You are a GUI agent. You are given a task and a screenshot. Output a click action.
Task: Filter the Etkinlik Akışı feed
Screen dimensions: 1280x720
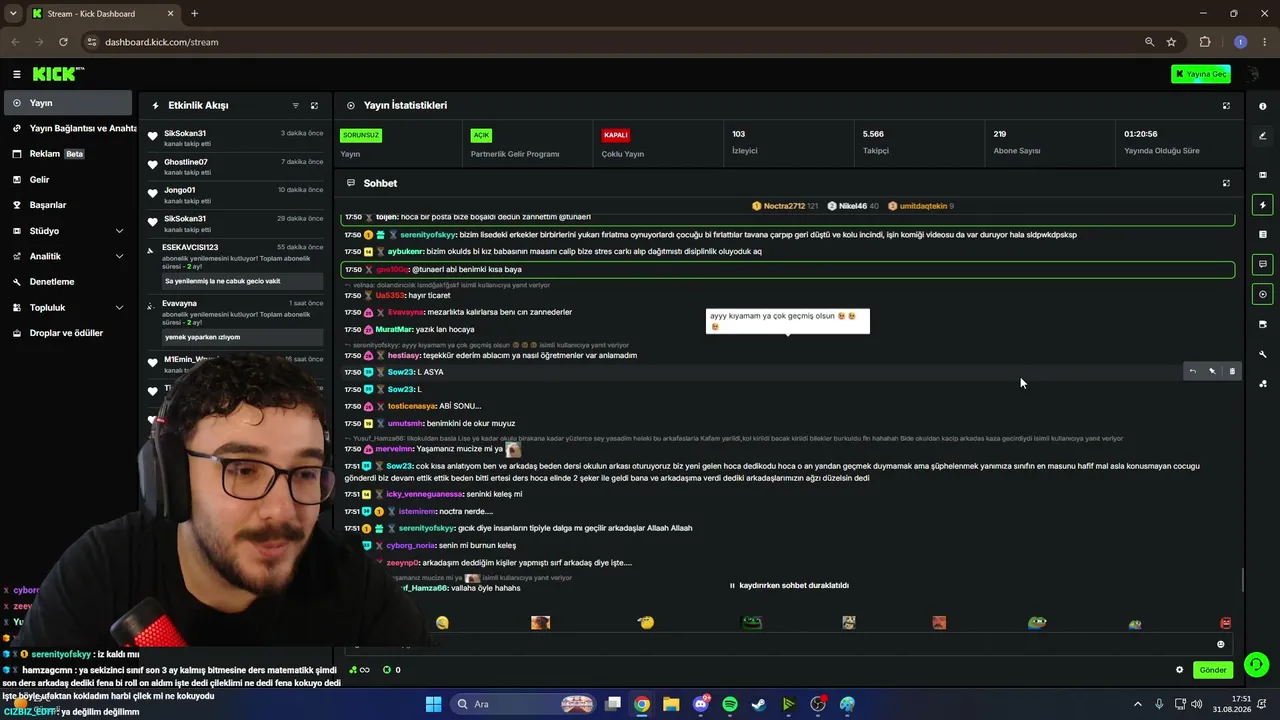(x=295, y=106)
